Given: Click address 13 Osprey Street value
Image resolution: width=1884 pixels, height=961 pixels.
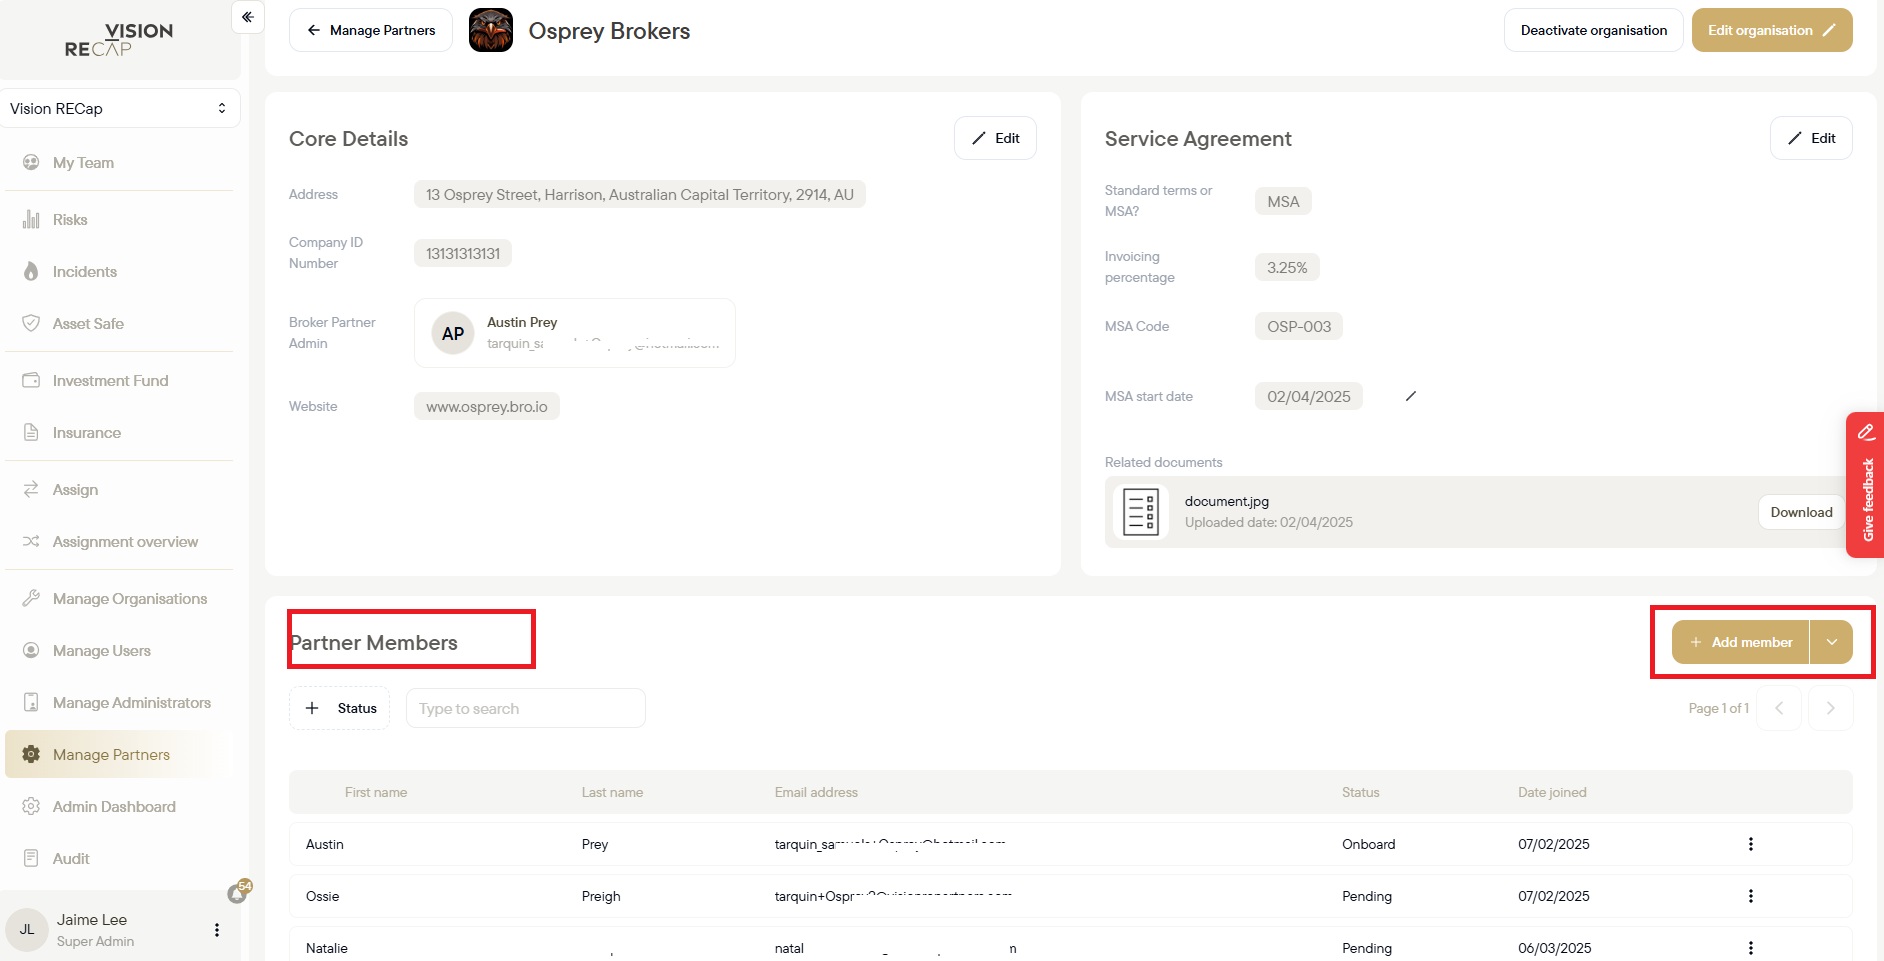Looking at the screenshot, I should pos(640,194).
